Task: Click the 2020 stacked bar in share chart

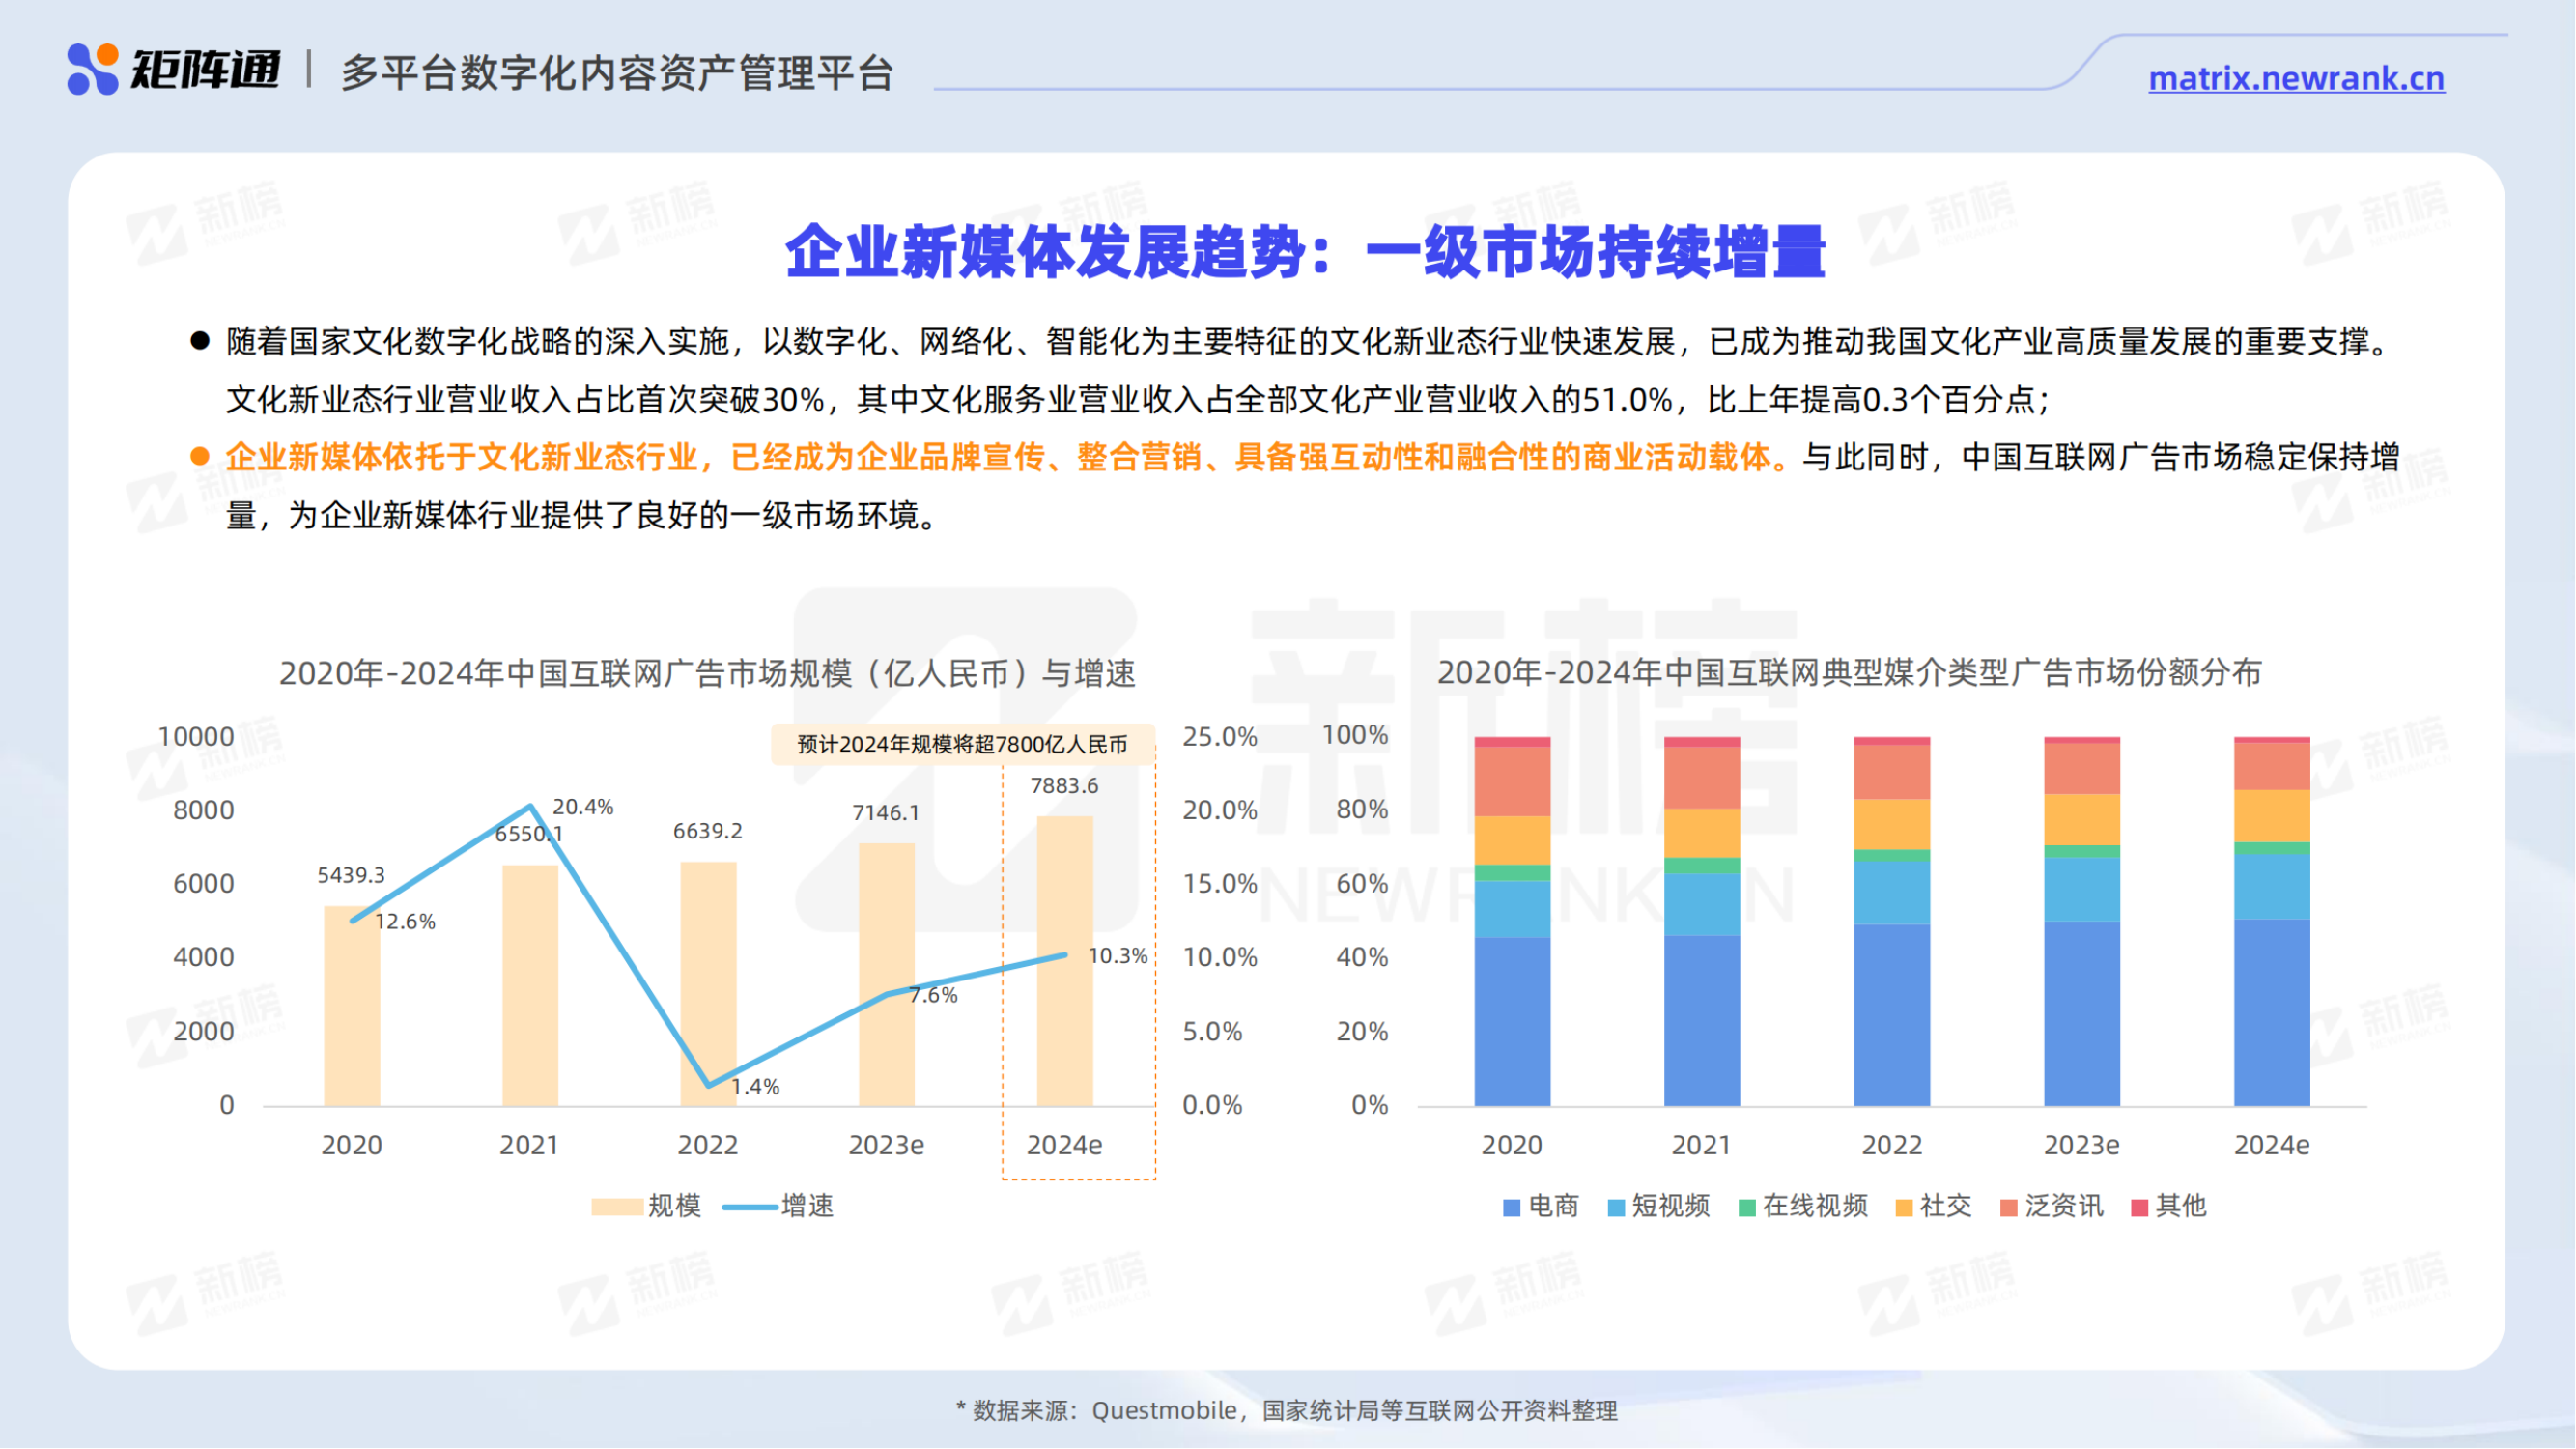Action: click(x=1512, y=921)
